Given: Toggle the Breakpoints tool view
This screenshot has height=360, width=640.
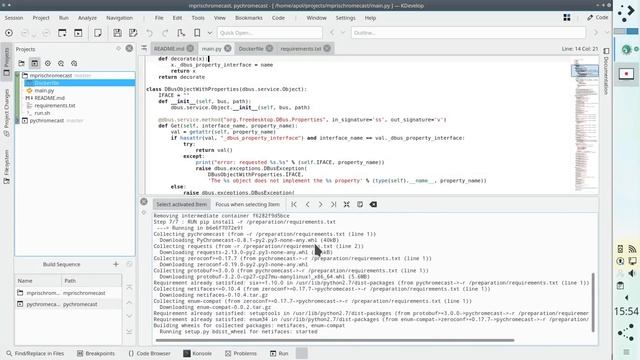Looking at the screenshot, I should [96, 353].
